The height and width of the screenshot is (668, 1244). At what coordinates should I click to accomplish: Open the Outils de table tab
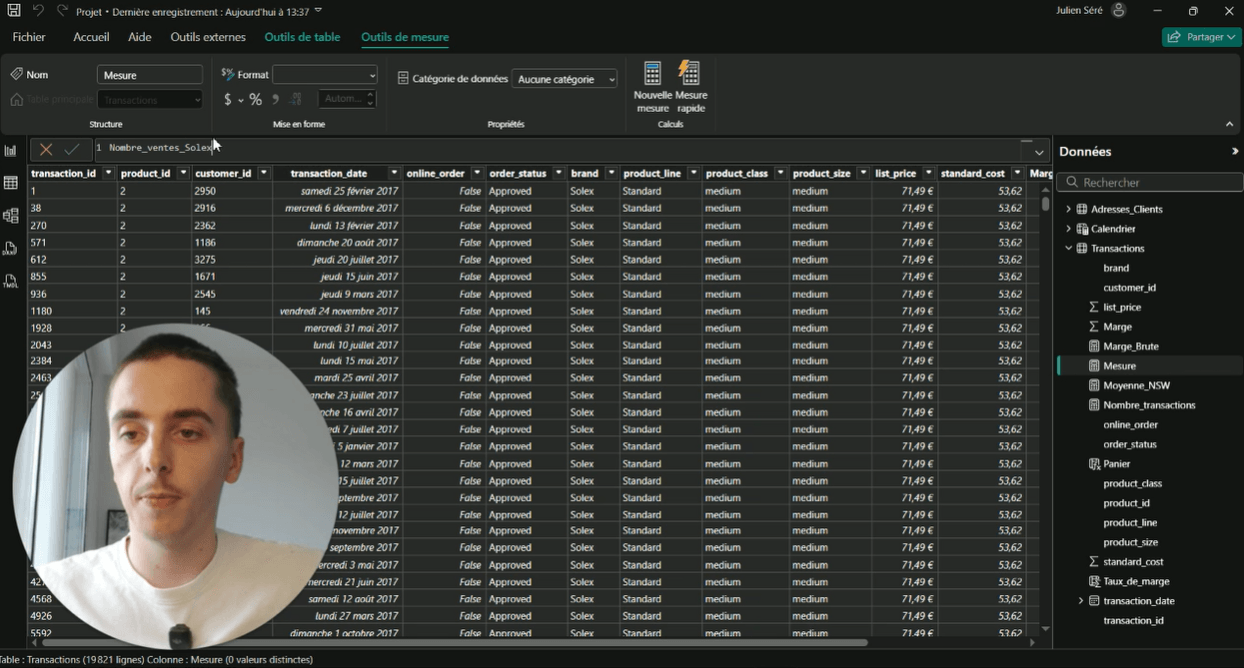[302, 37]
